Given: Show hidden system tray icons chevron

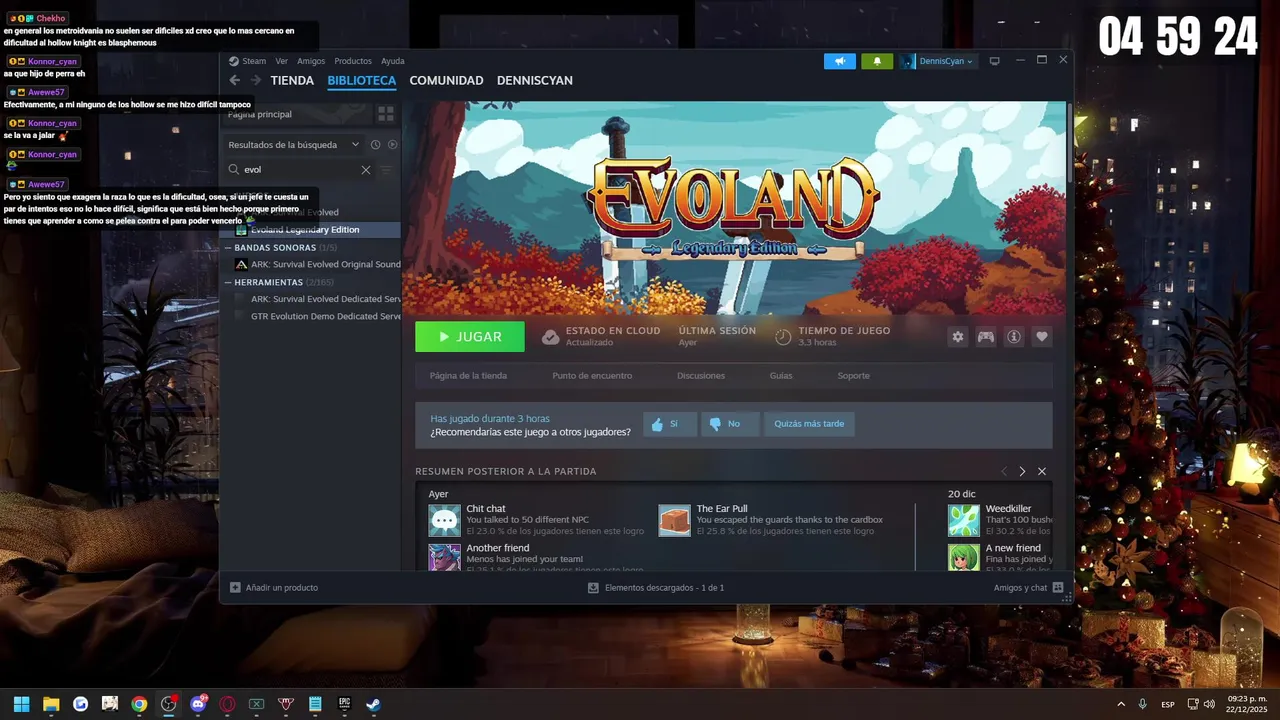Looking at the screenshot, I should (1120, 704).
